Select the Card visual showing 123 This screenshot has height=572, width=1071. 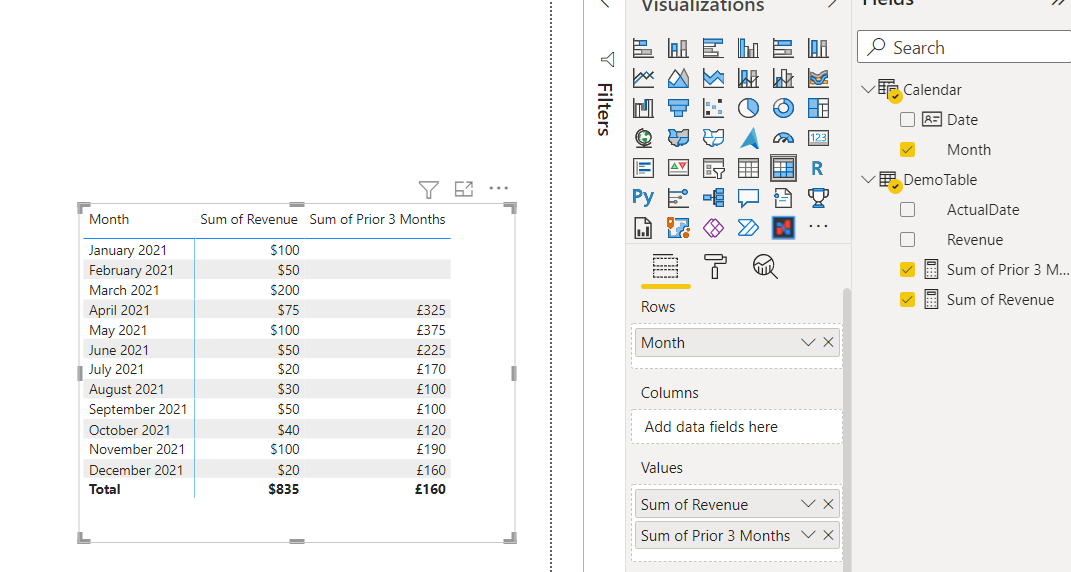click(x=818, y=138)
